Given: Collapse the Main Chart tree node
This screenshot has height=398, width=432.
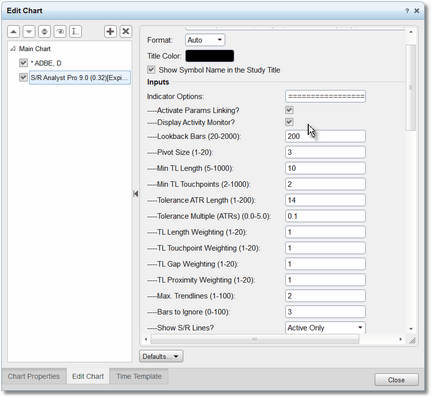Looking at the screenshot, I should coord(13,49).
